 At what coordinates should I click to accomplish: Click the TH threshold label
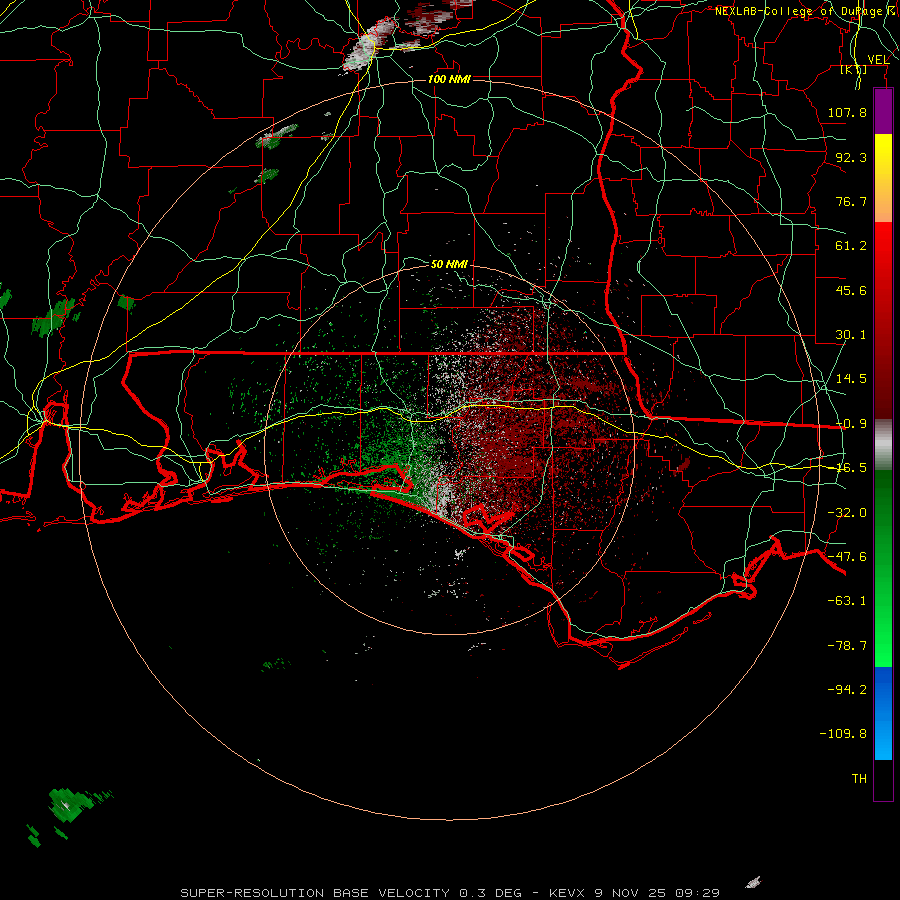pyautogui.click(x=859, y=779)
